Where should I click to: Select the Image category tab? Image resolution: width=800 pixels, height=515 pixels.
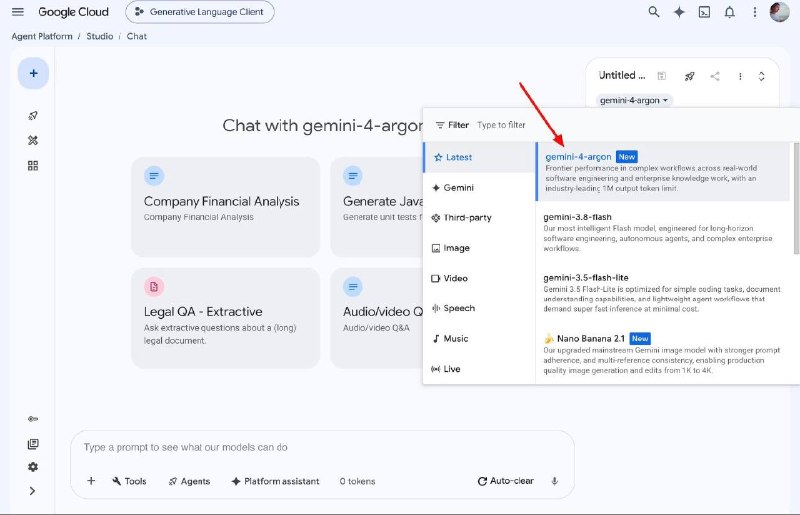click(x=479, y=248)
